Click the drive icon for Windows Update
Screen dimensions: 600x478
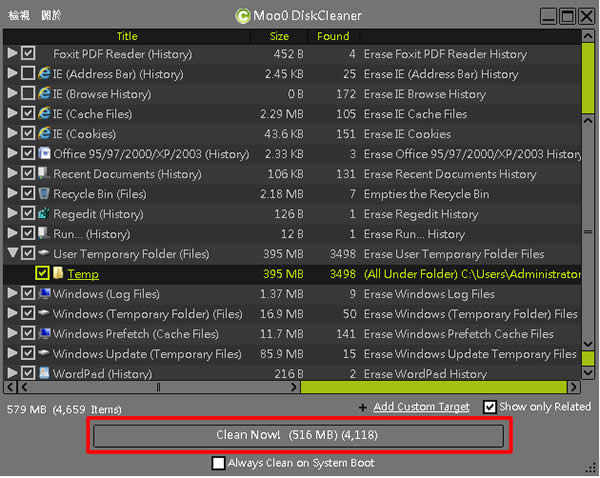click(44, 352)
